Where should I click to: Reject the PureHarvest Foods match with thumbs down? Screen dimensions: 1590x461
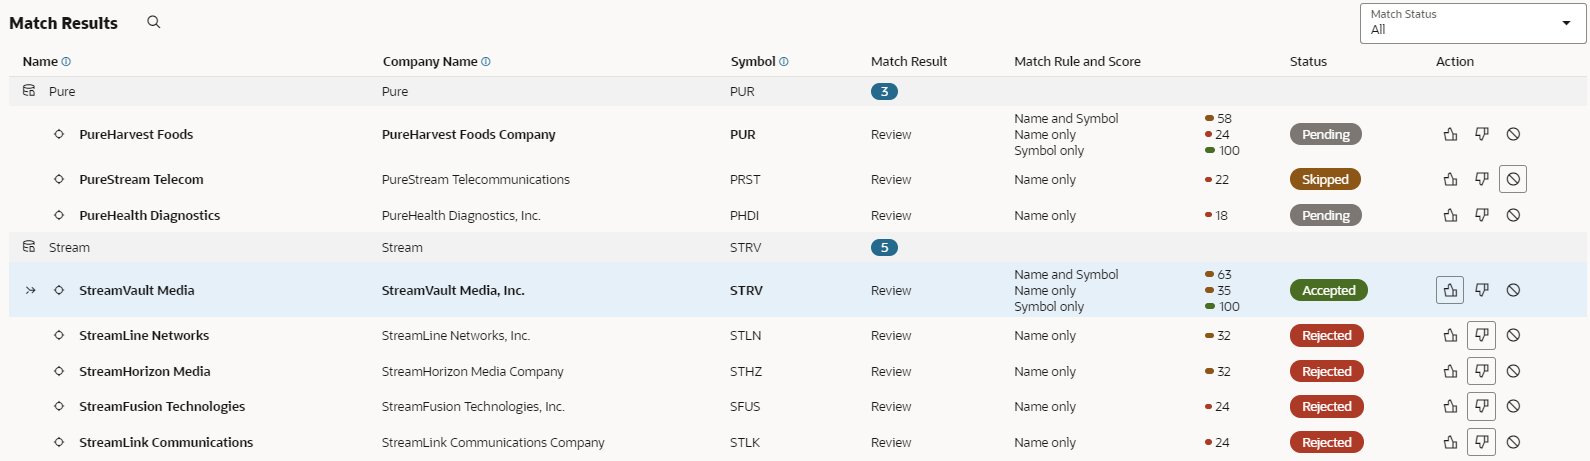point(1482,134)
